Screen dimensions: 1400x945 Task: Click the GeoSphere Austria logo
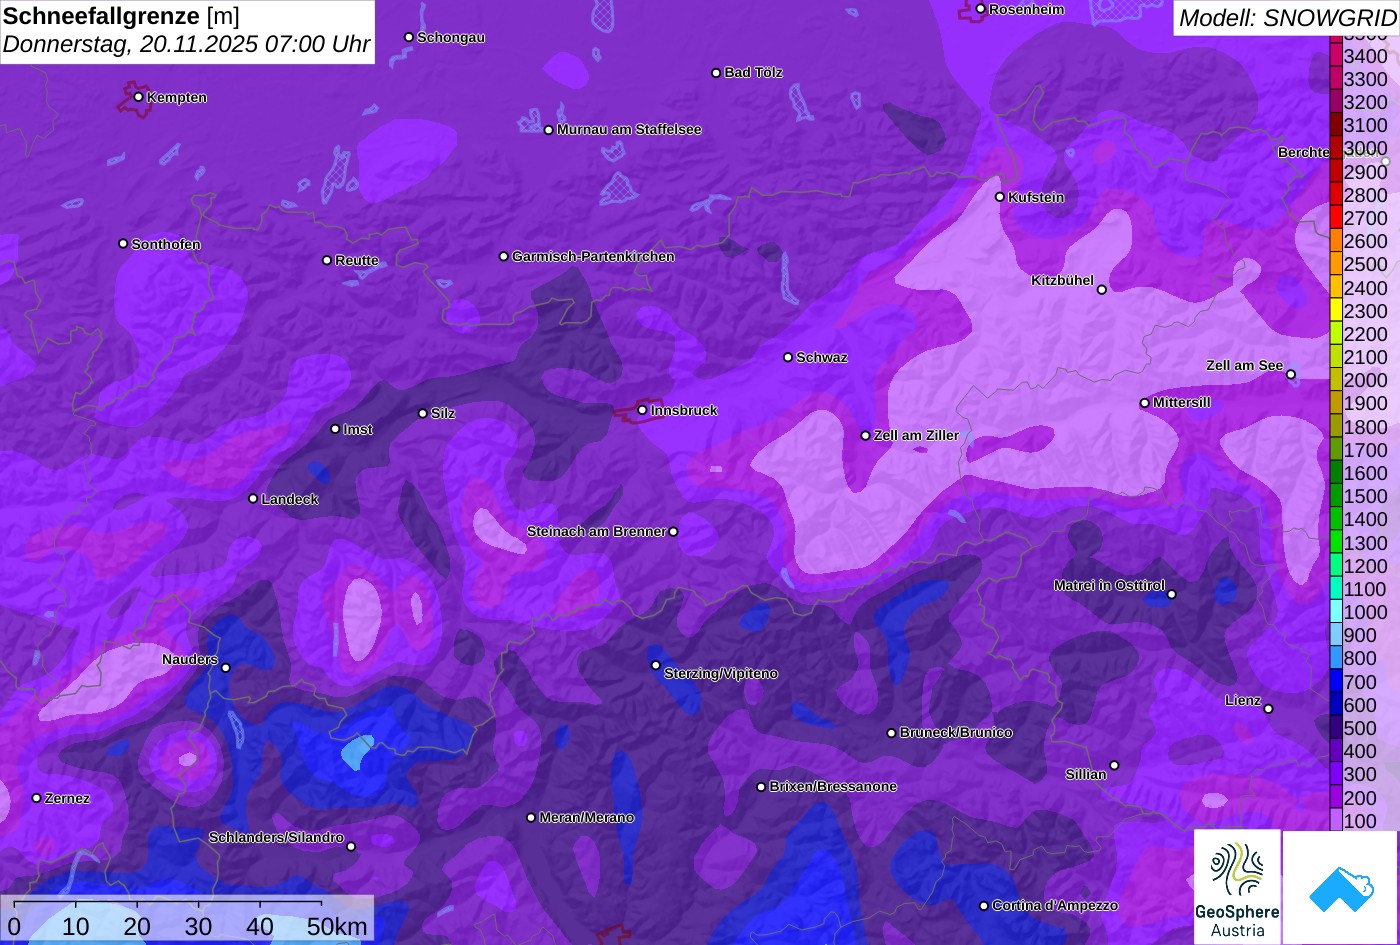pos(1237,887)
